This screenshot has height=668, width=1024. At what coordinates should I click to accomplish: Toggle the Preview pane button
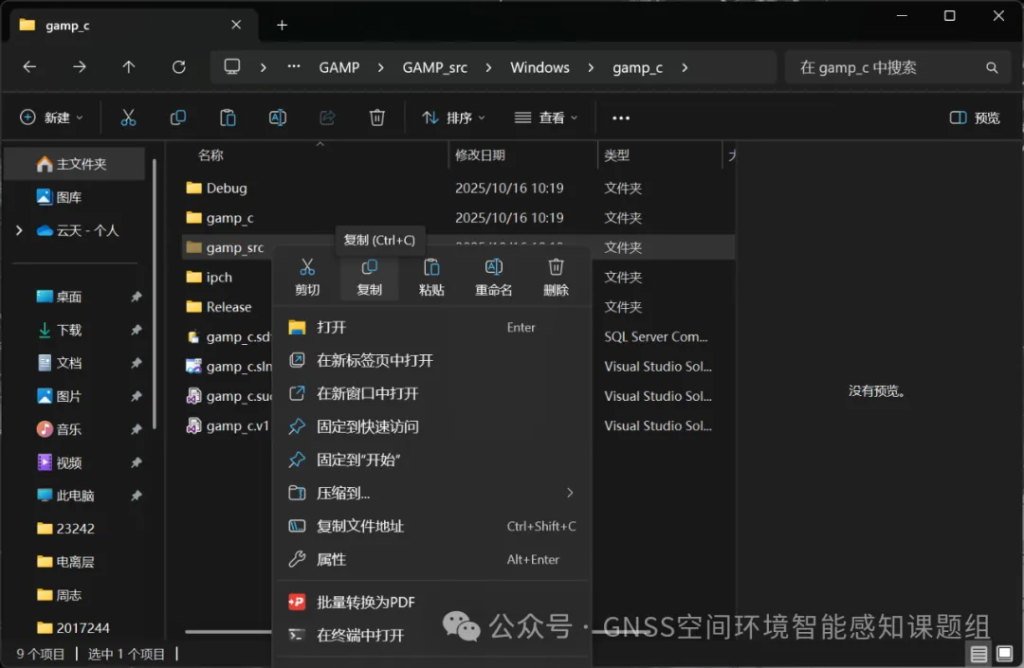974,118
